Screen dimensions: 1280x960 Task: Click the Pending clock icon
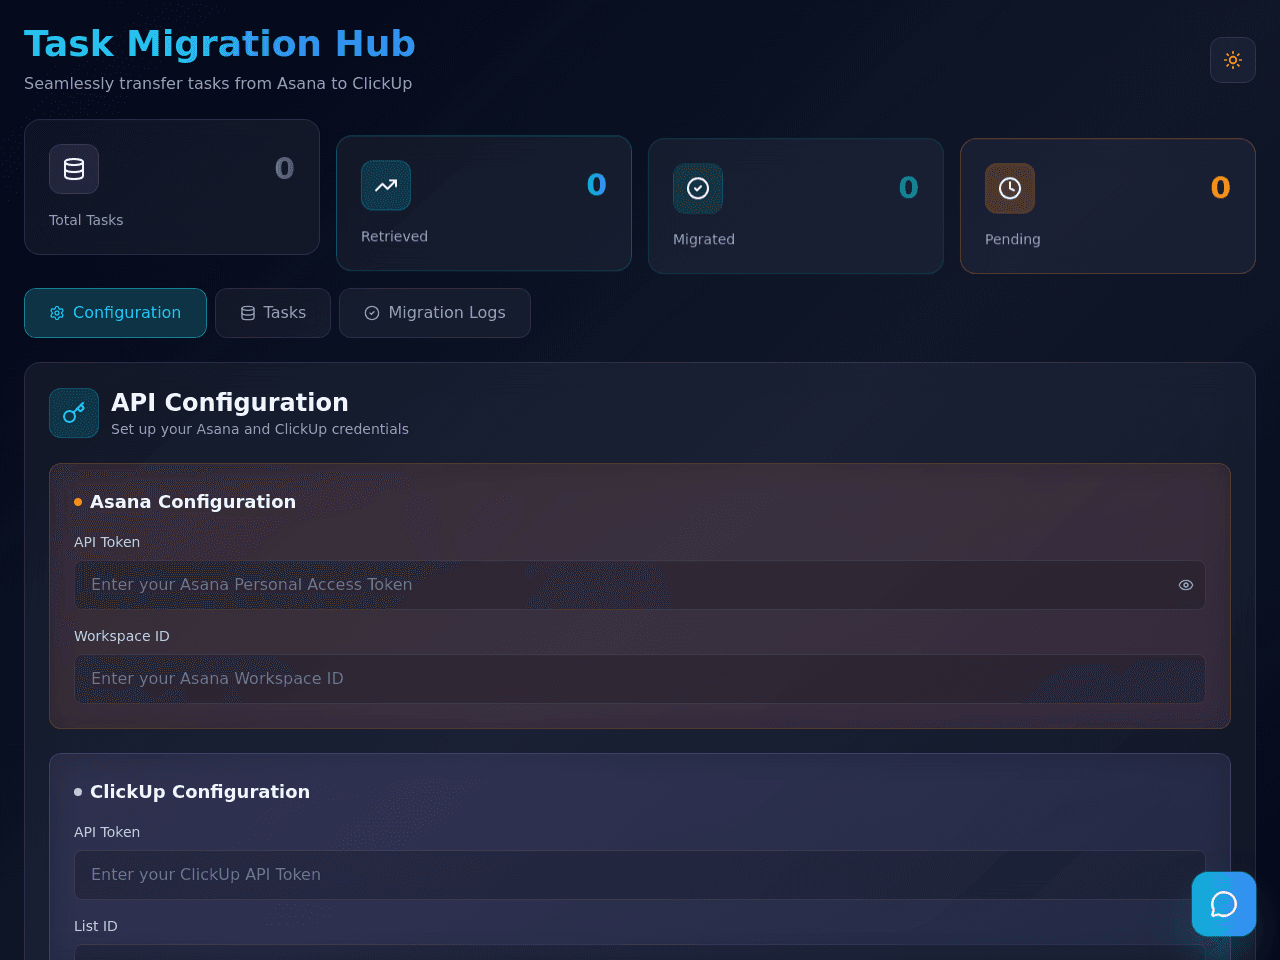tap(1010, 188)
